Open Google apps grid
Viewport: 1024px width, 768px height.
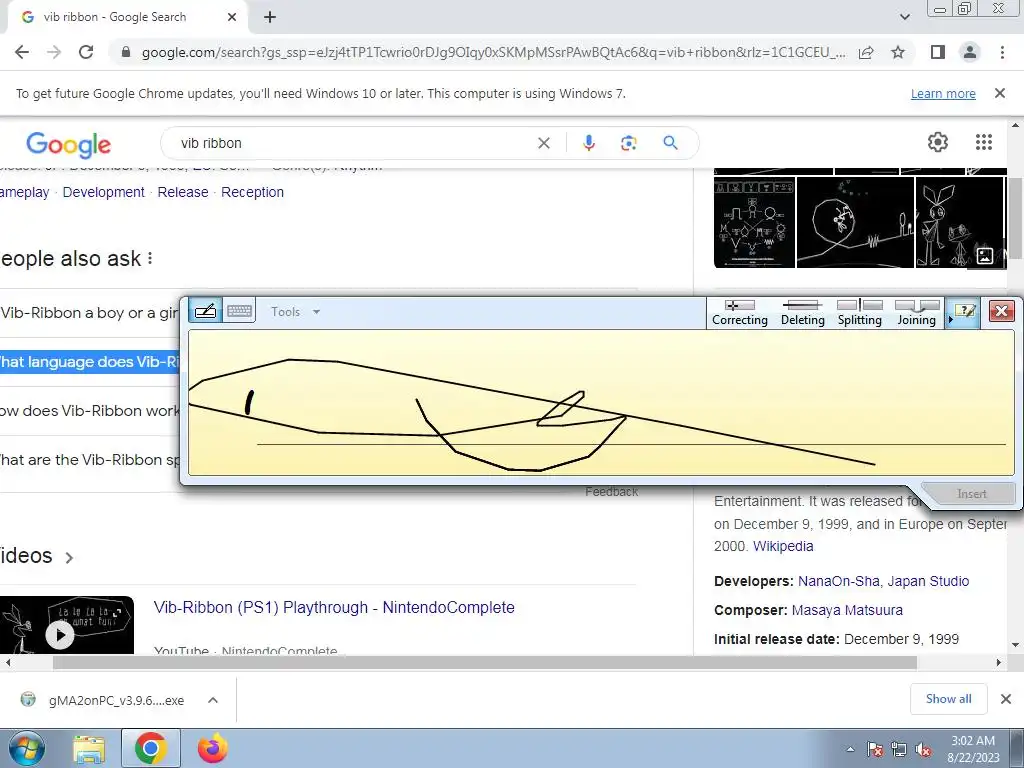click(984, 142)
